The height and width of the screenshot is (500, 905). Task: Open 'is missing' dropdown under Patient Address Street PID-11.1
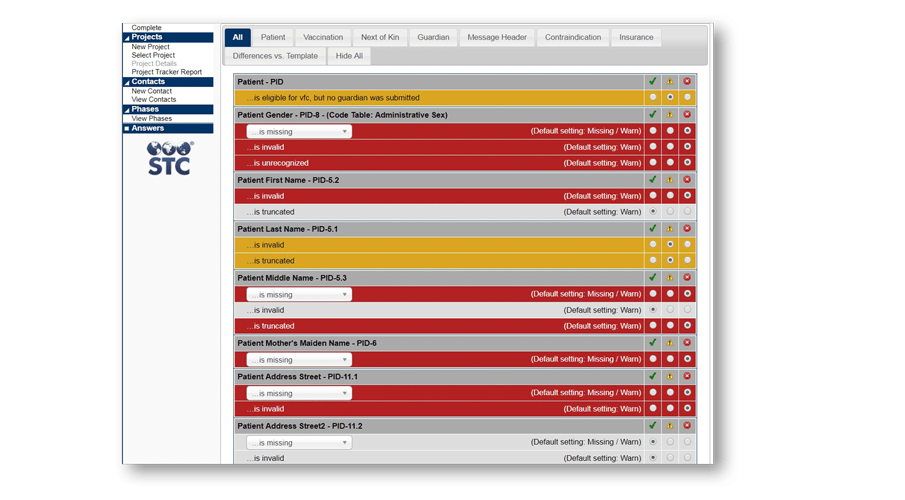click(299, 393)
